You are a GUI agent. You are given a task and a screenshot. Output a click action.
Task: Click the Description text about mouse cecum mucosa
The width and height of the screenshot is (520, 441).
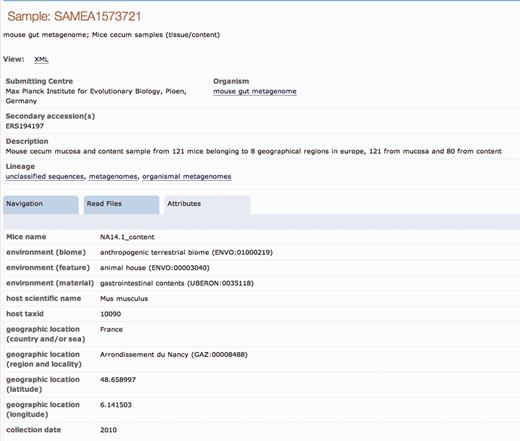click(253, 151)
